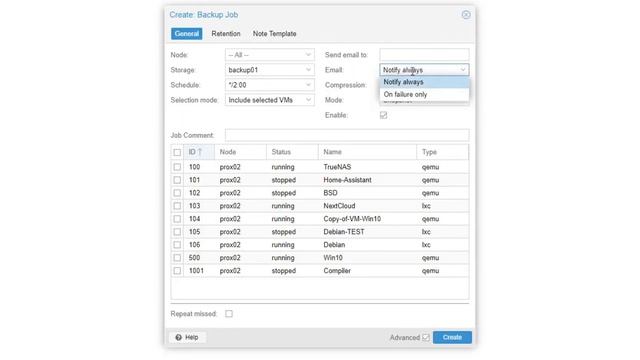Check the box for 103 NextCloud
This screenshot has height=360, width=640.
tap(177, 206)
